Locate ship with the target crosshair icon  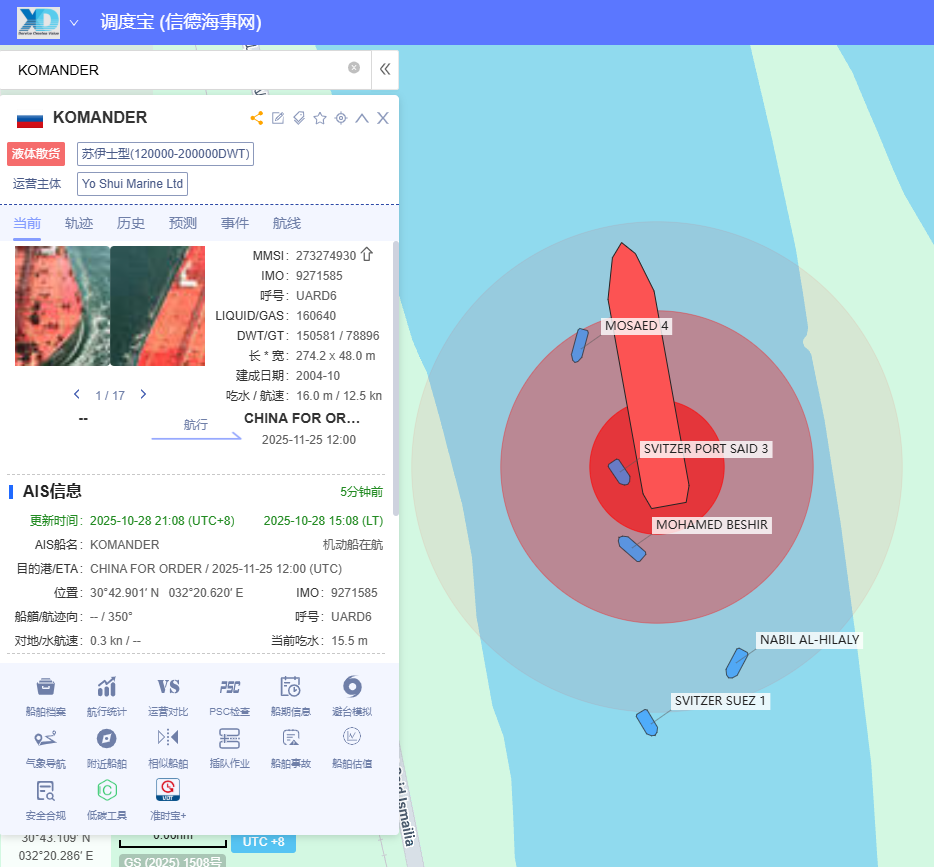click(x=341, y=118)
